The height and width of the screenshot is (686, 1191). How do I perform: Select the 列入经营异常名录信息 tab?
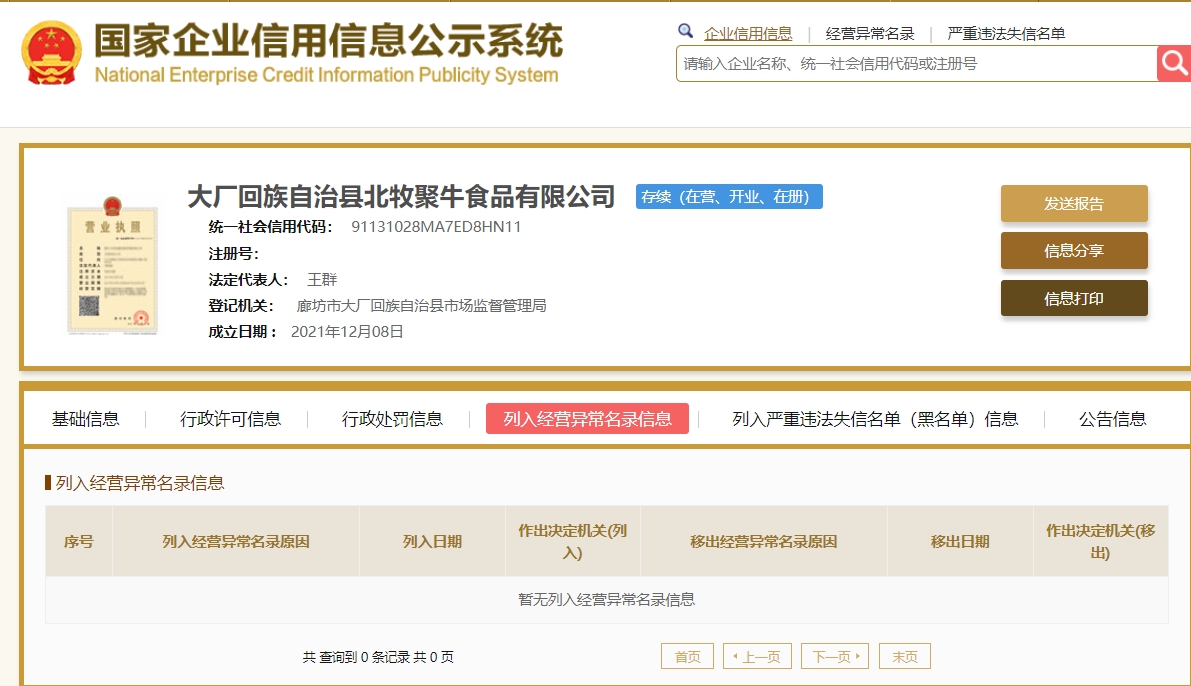tap(587, 419)
